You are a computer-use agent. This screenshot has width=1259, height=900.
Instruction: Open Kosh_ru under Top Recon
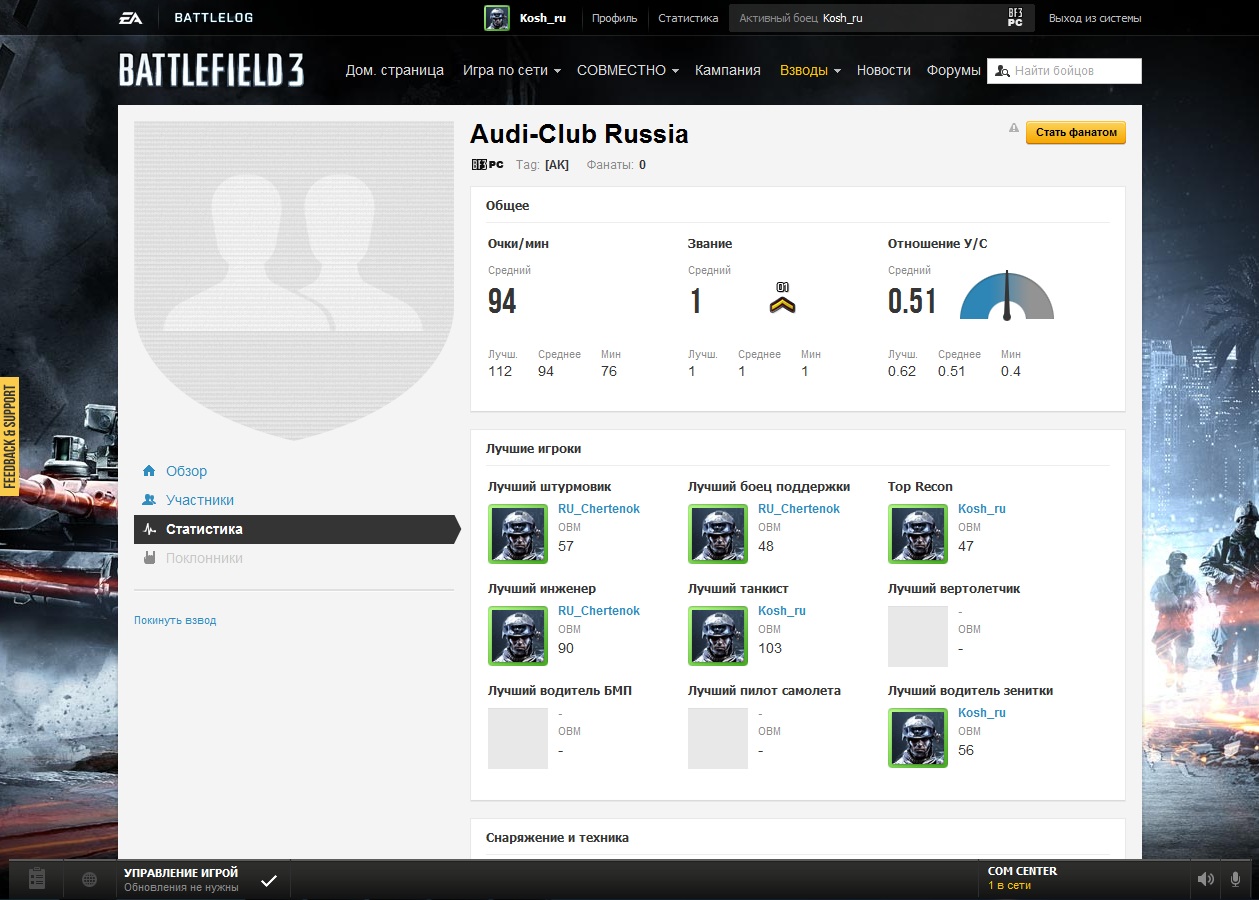pyautogui.click(x=982, y=509)
